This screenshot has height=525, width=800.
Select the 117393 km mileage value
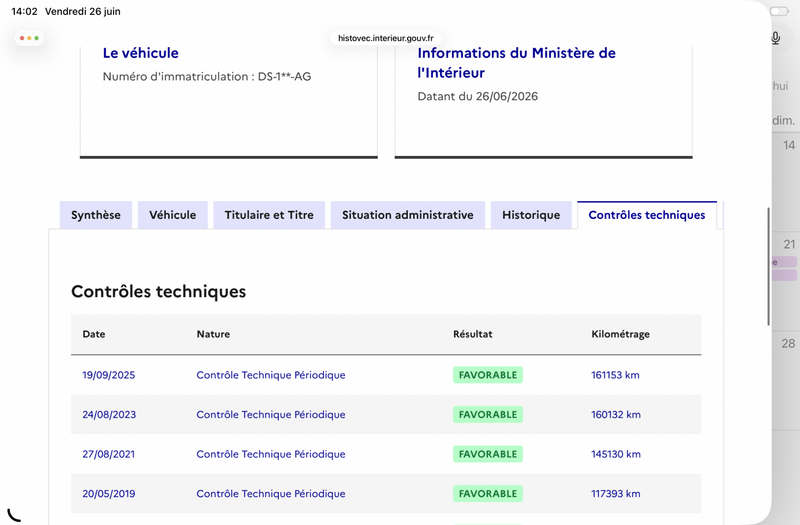point(616,493)
